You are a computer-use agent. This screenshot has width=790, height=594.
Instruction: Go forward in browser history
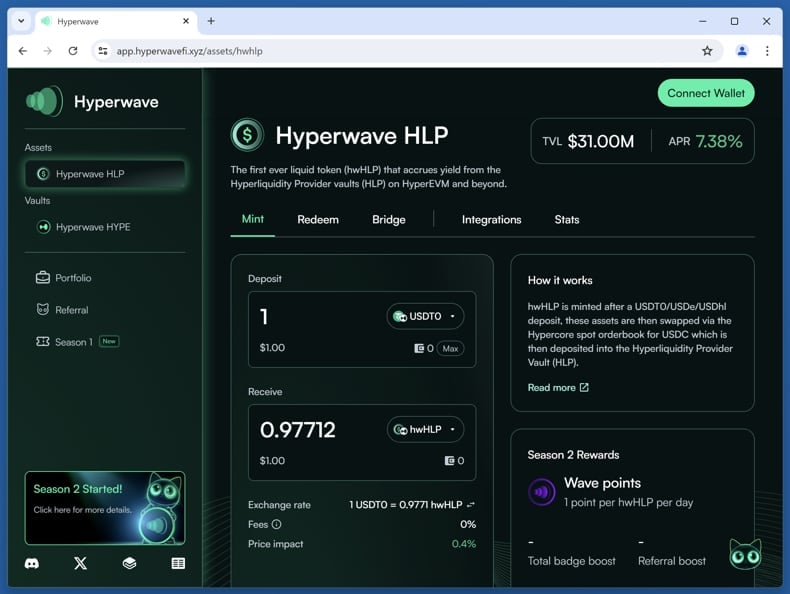click(47, 51)
